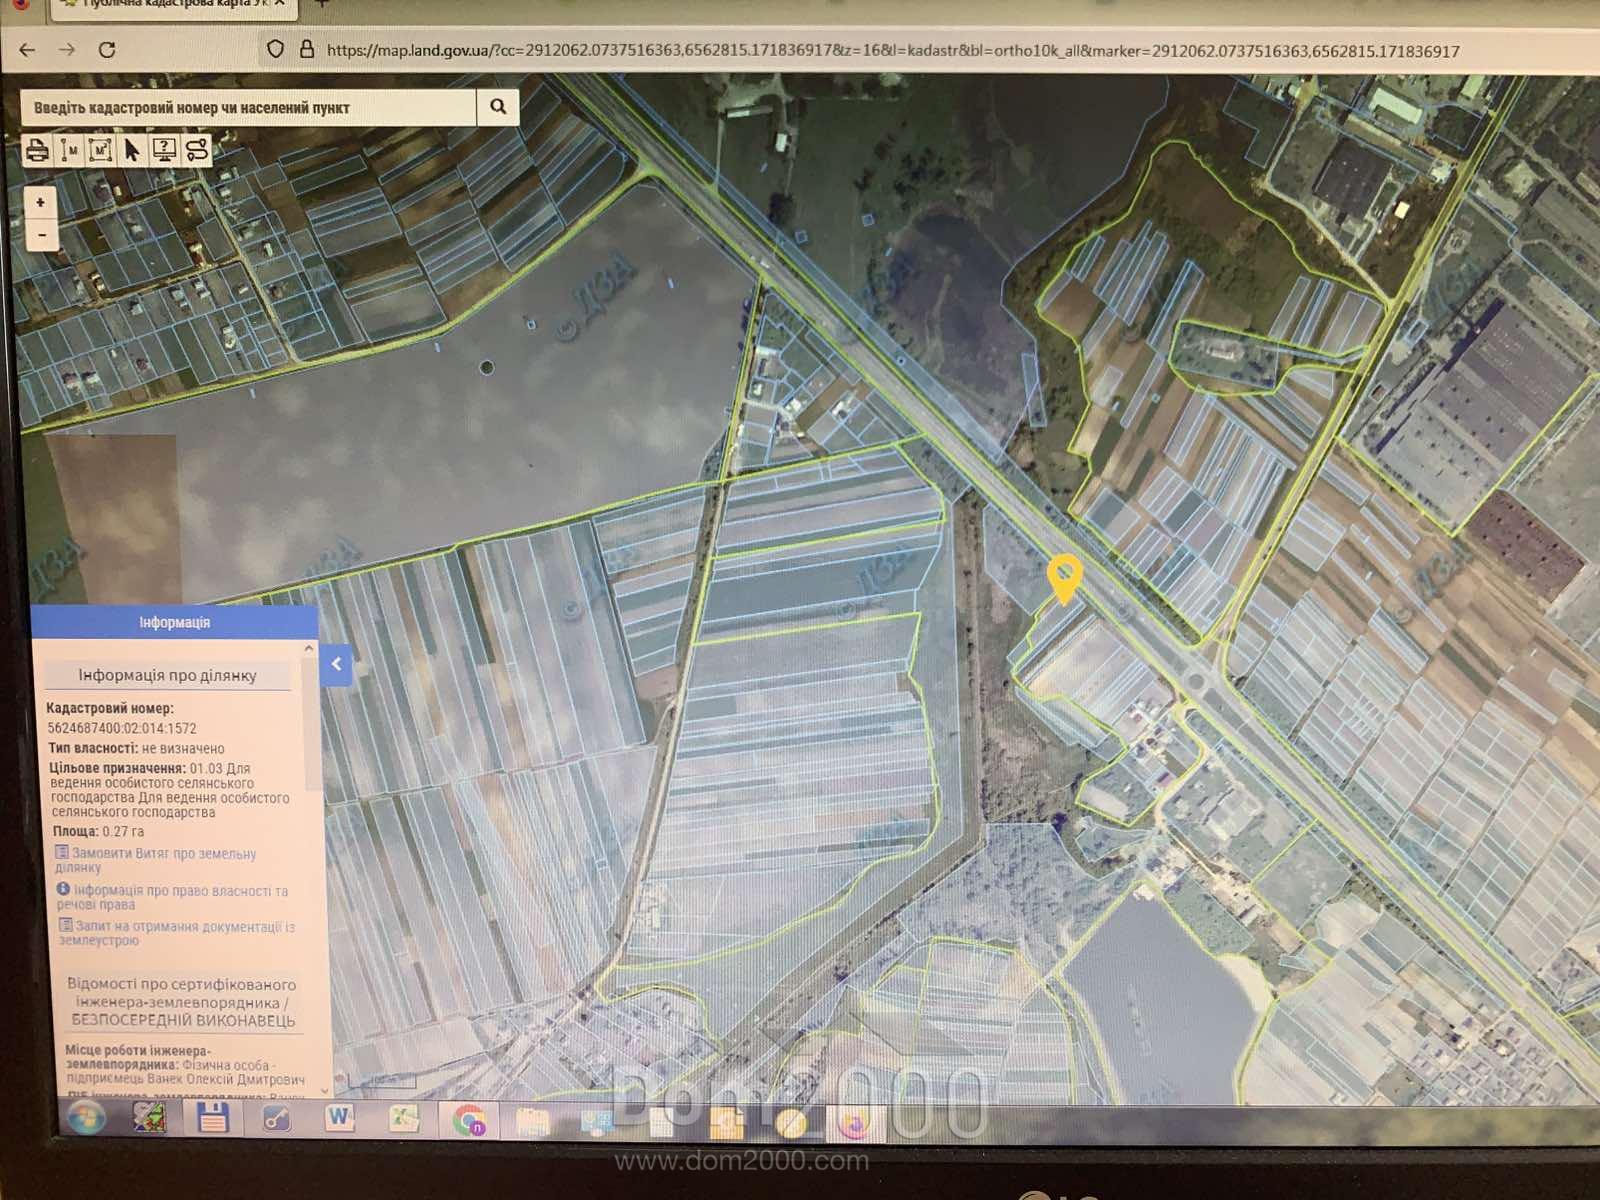The width and height of the screenshot is (1600, 1200).
Task: Expand Відомості про сертифікованого інженера section
Action: click(183, 1002)
